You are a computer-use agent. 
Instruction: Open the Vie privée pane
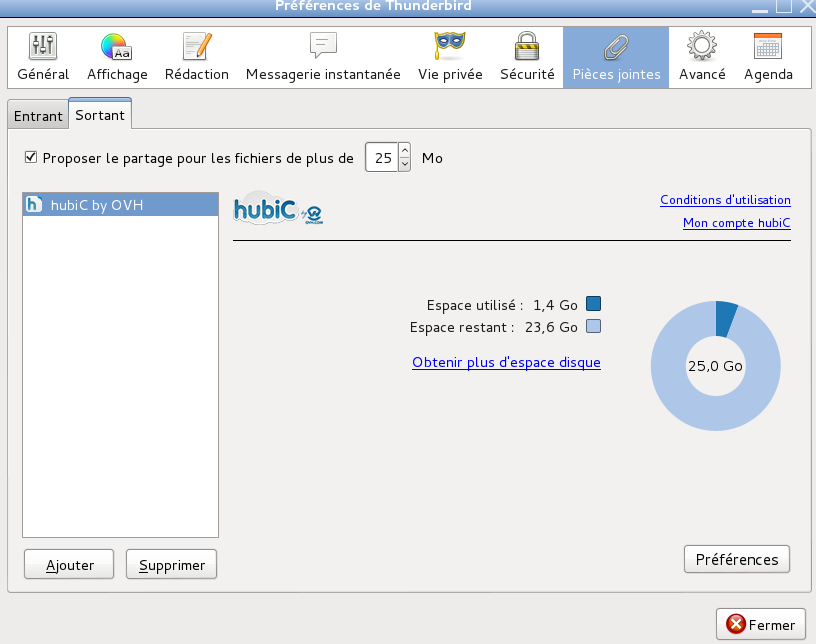[x=450, y=57]
